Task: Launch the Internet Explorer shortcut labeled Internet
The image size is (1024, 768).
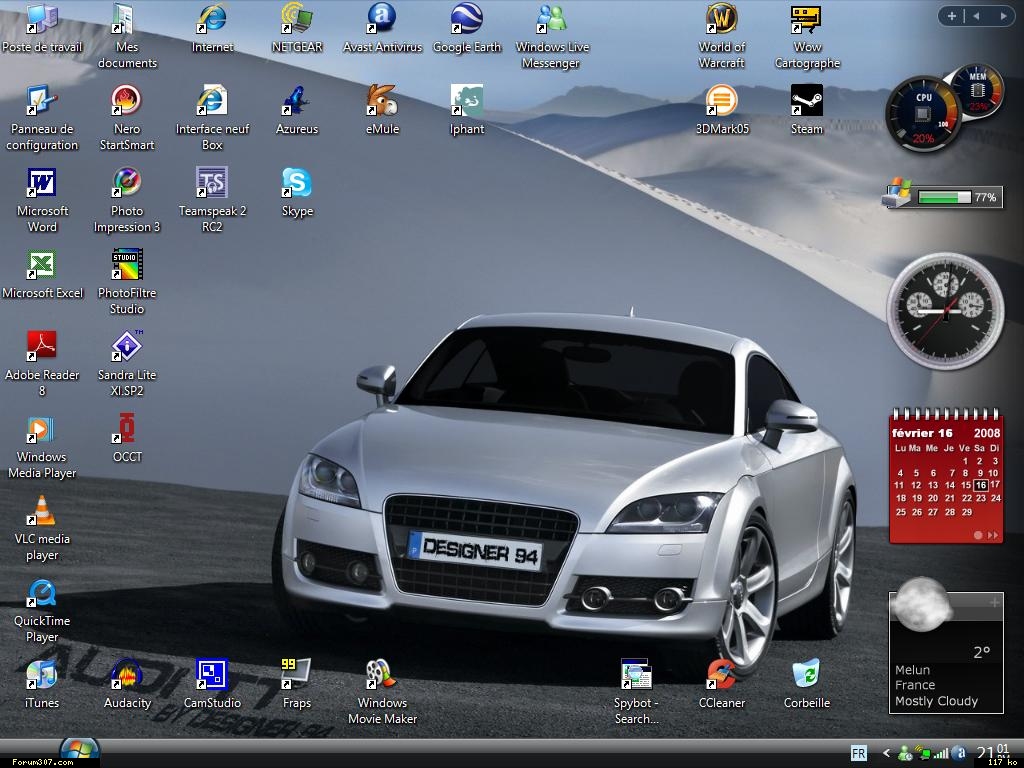Action: (212, 20)
